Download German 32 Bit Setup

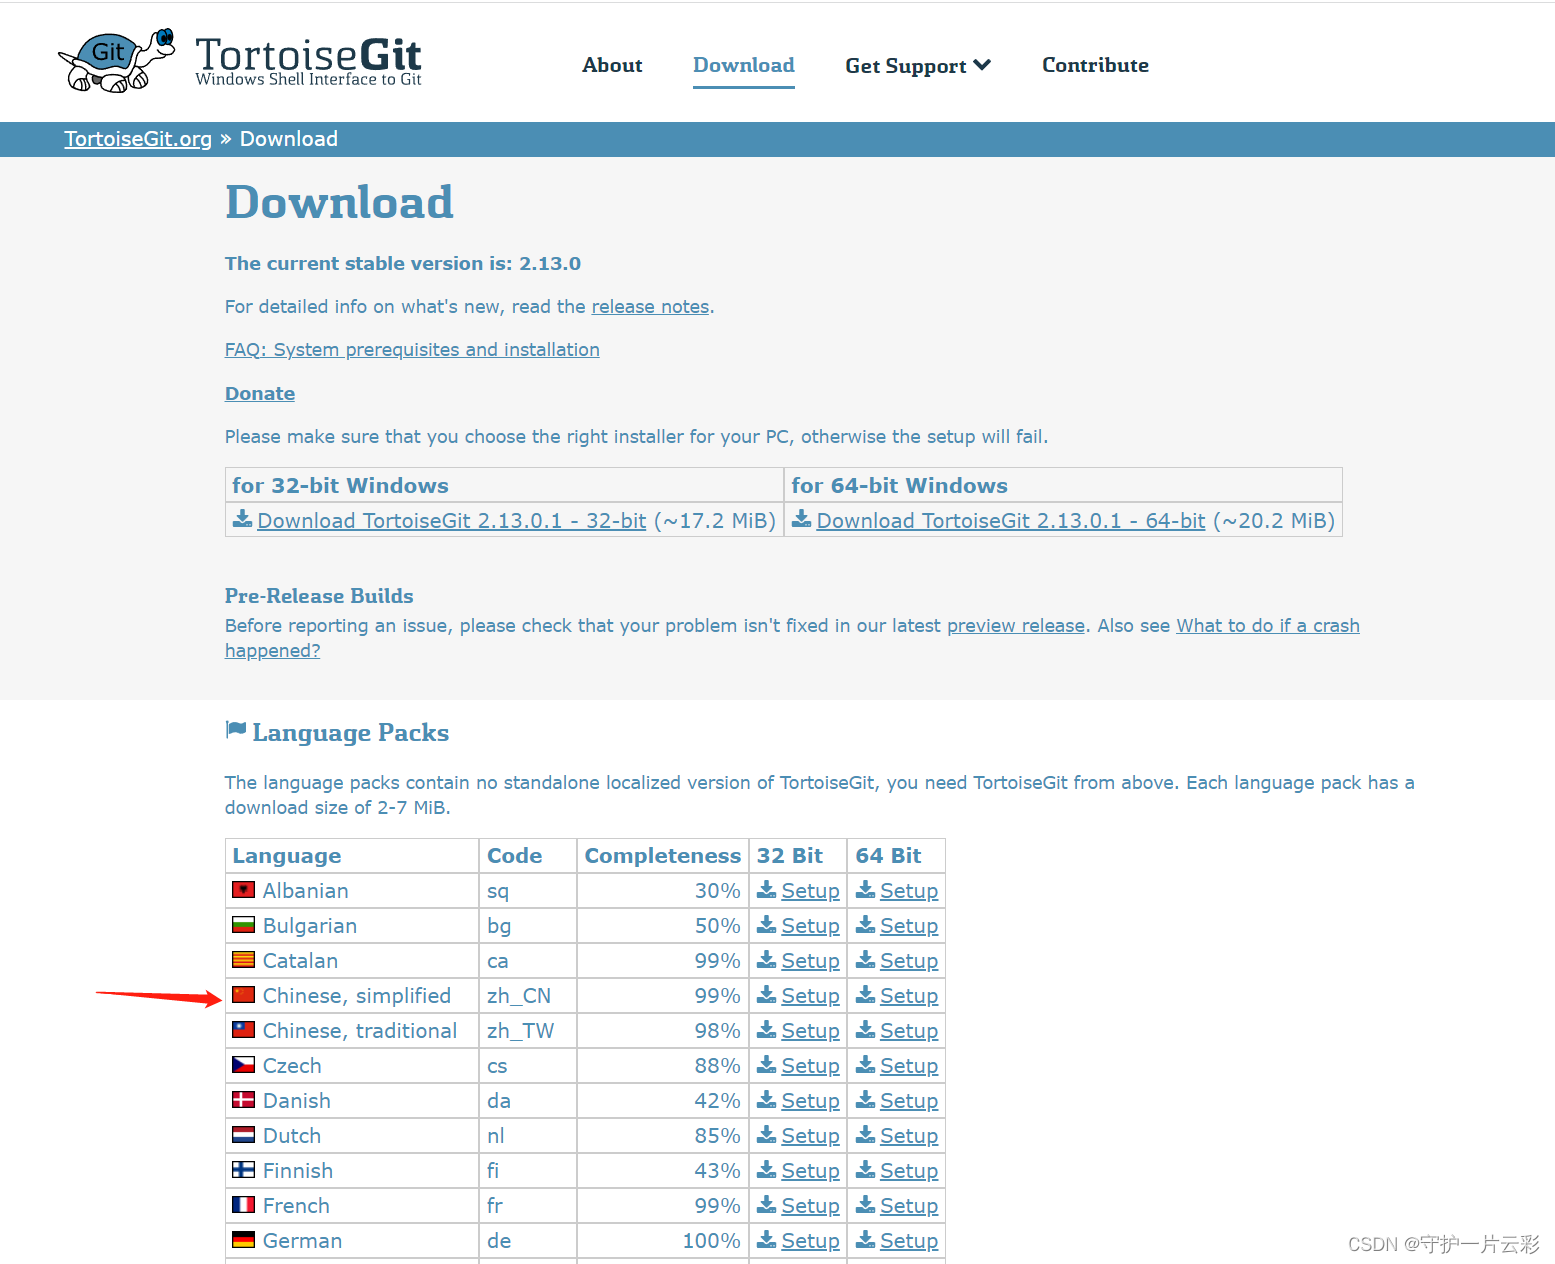tap(810, 1241)
